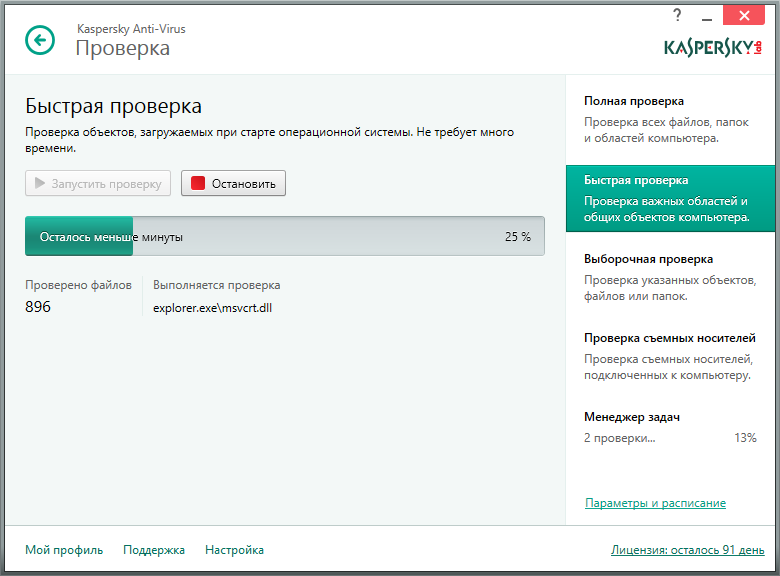Open the Параметры и расписание link

click(655, 503)
